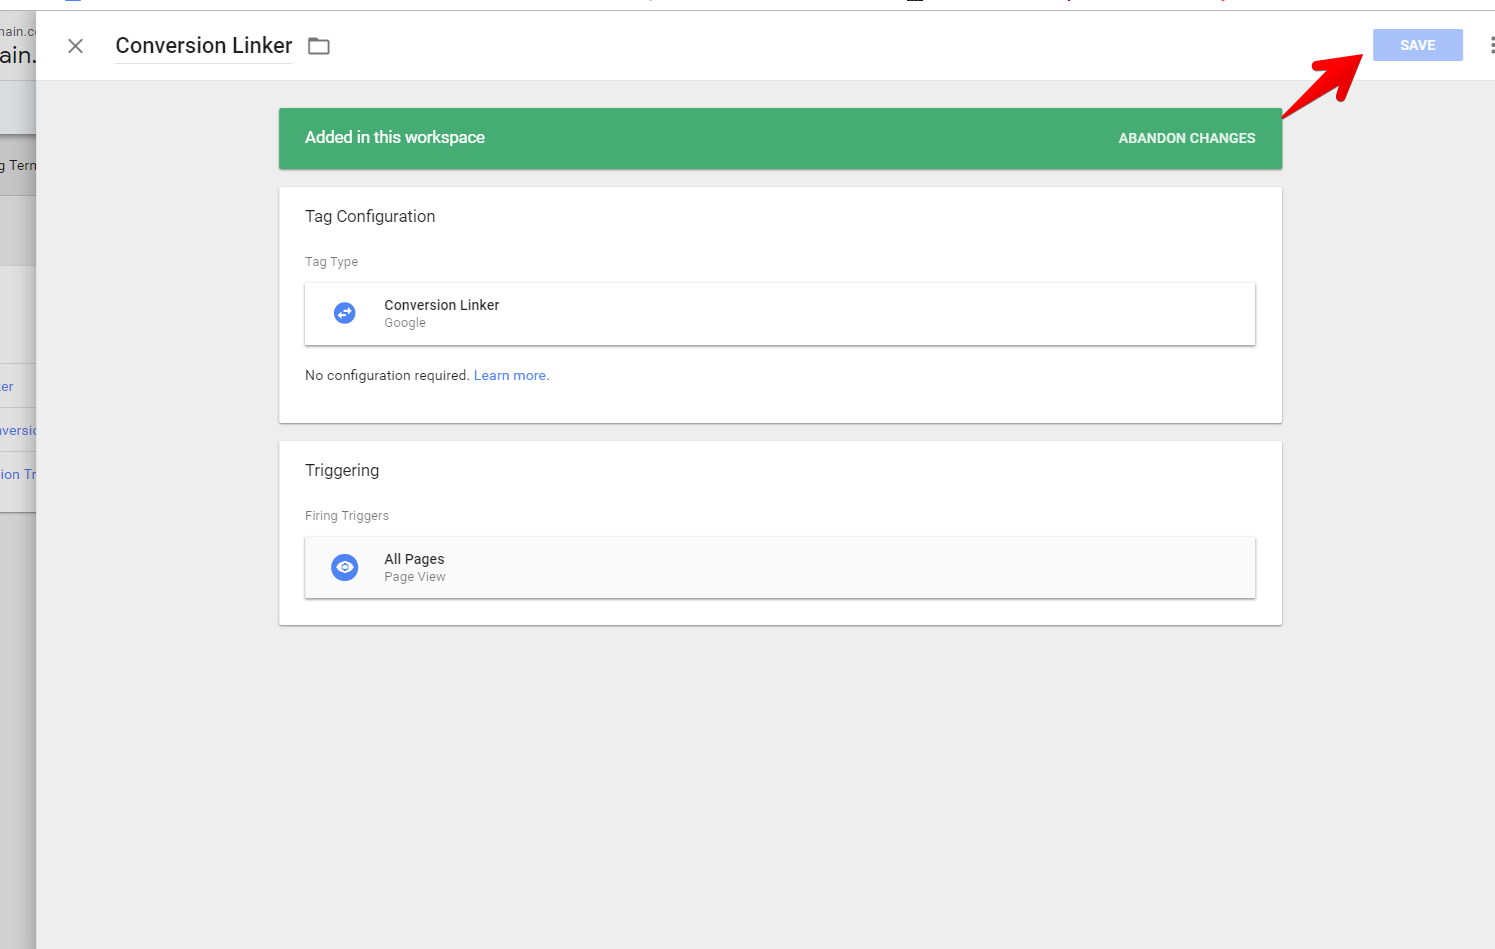This screenshot has height=949, width=1495.
Task: Click the cut-off 'er' link behind overlay
Action: point(7,387)
